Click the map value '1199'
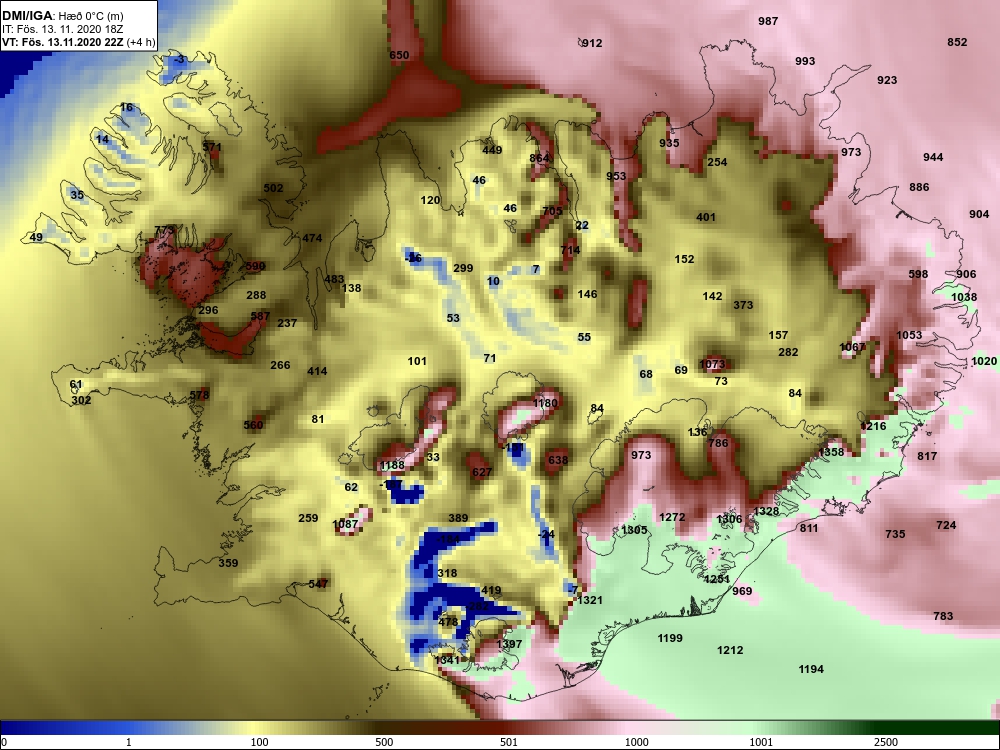Image resolution: width=1000 pixels, height=750 pixels. (670, 638)
